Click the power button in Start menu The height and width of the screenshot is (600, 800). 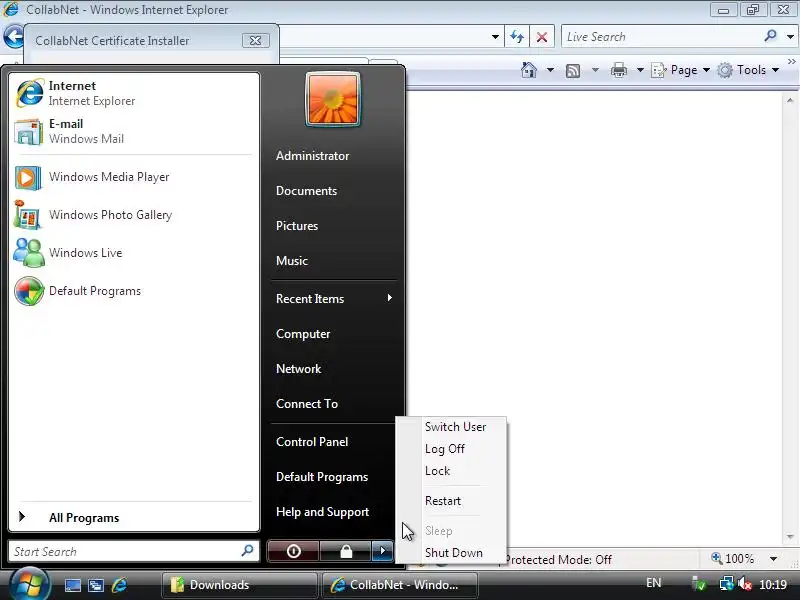pyautogui.click(x=293, y=551)
